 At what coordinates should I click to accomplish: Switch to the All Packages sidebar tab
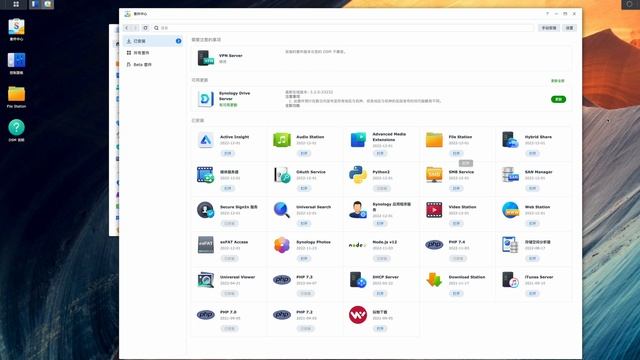pyautogui.click(x=153, y=53)
